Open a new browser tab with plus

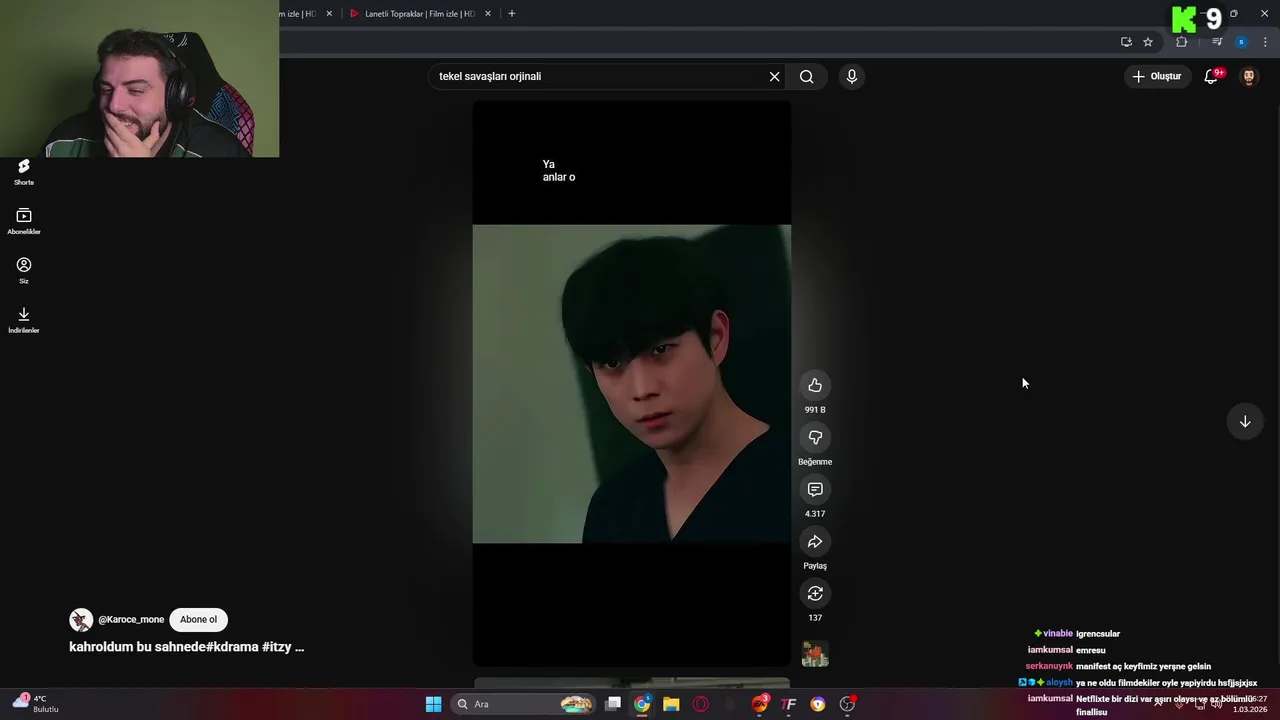[512, 14]
